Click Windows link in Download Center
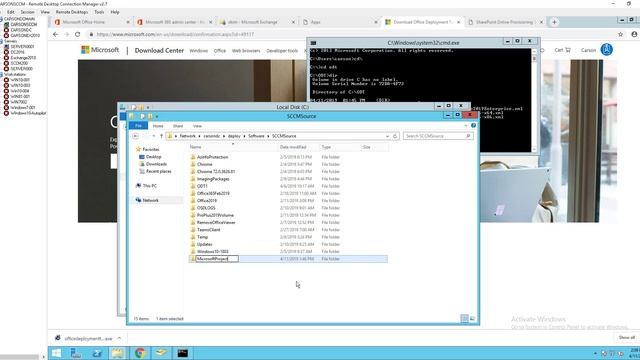640x360 pixels. click(199, 51)
